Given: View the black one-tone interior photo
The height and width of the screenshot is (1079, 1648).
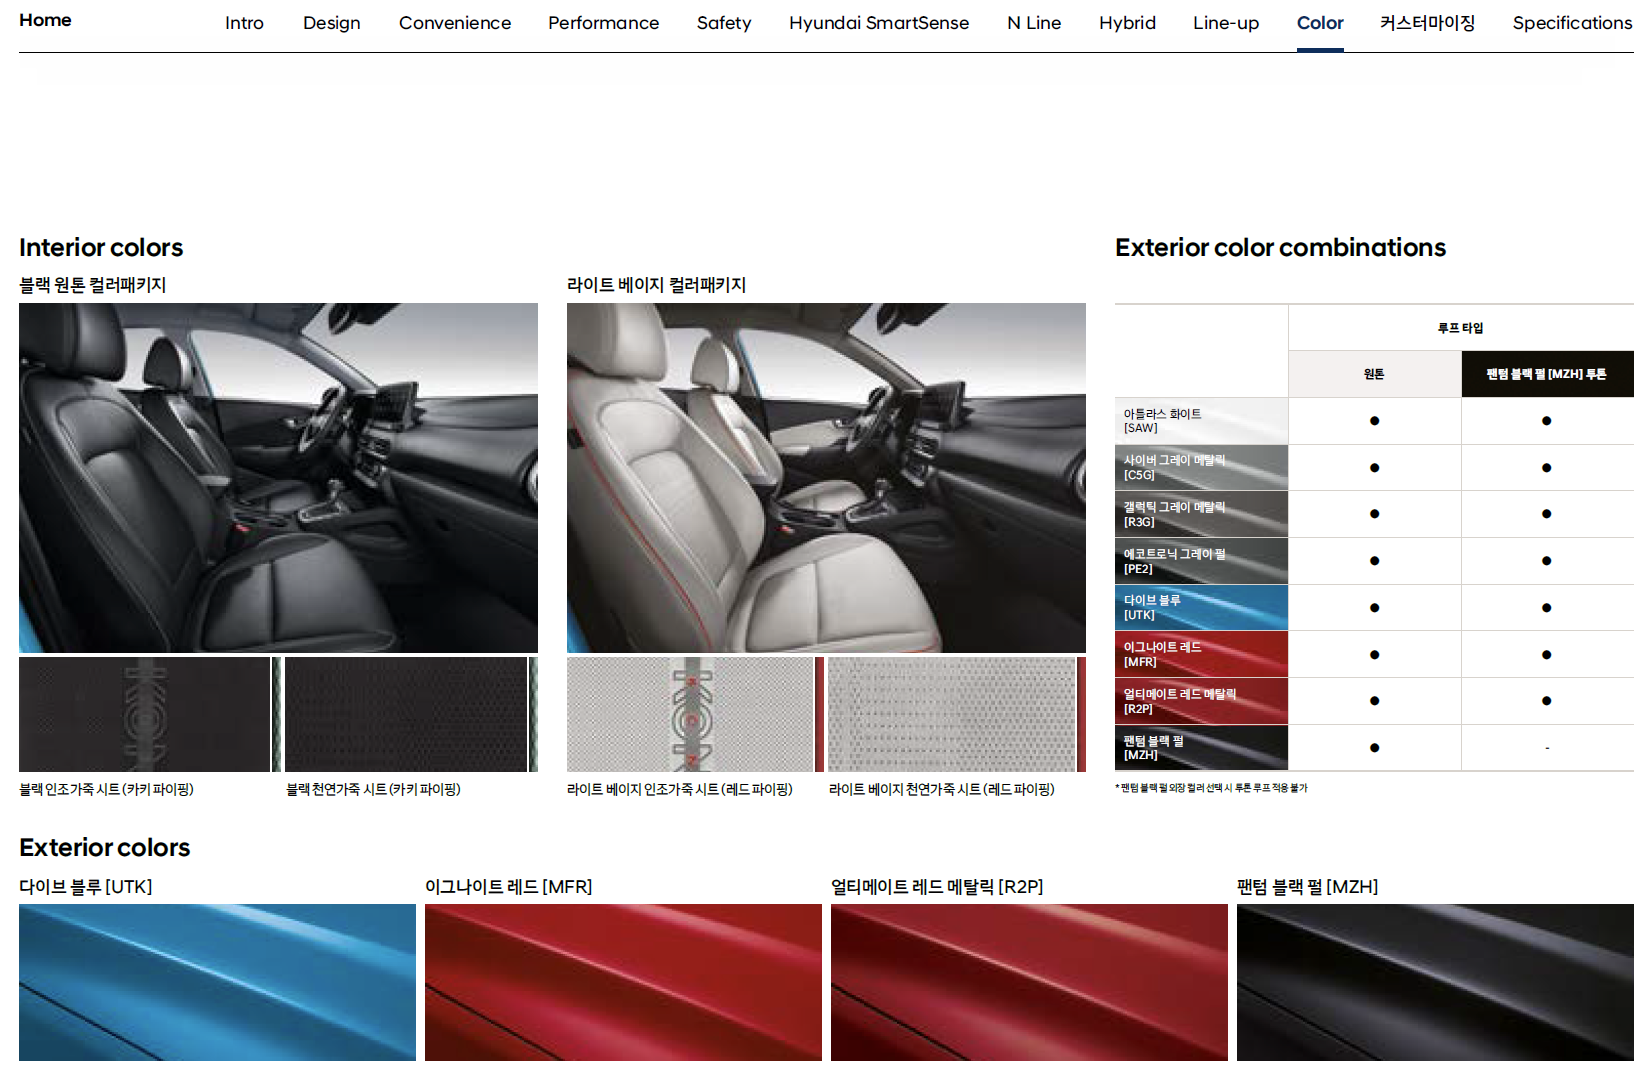Looking at the screenshot, I should [278, 478].
